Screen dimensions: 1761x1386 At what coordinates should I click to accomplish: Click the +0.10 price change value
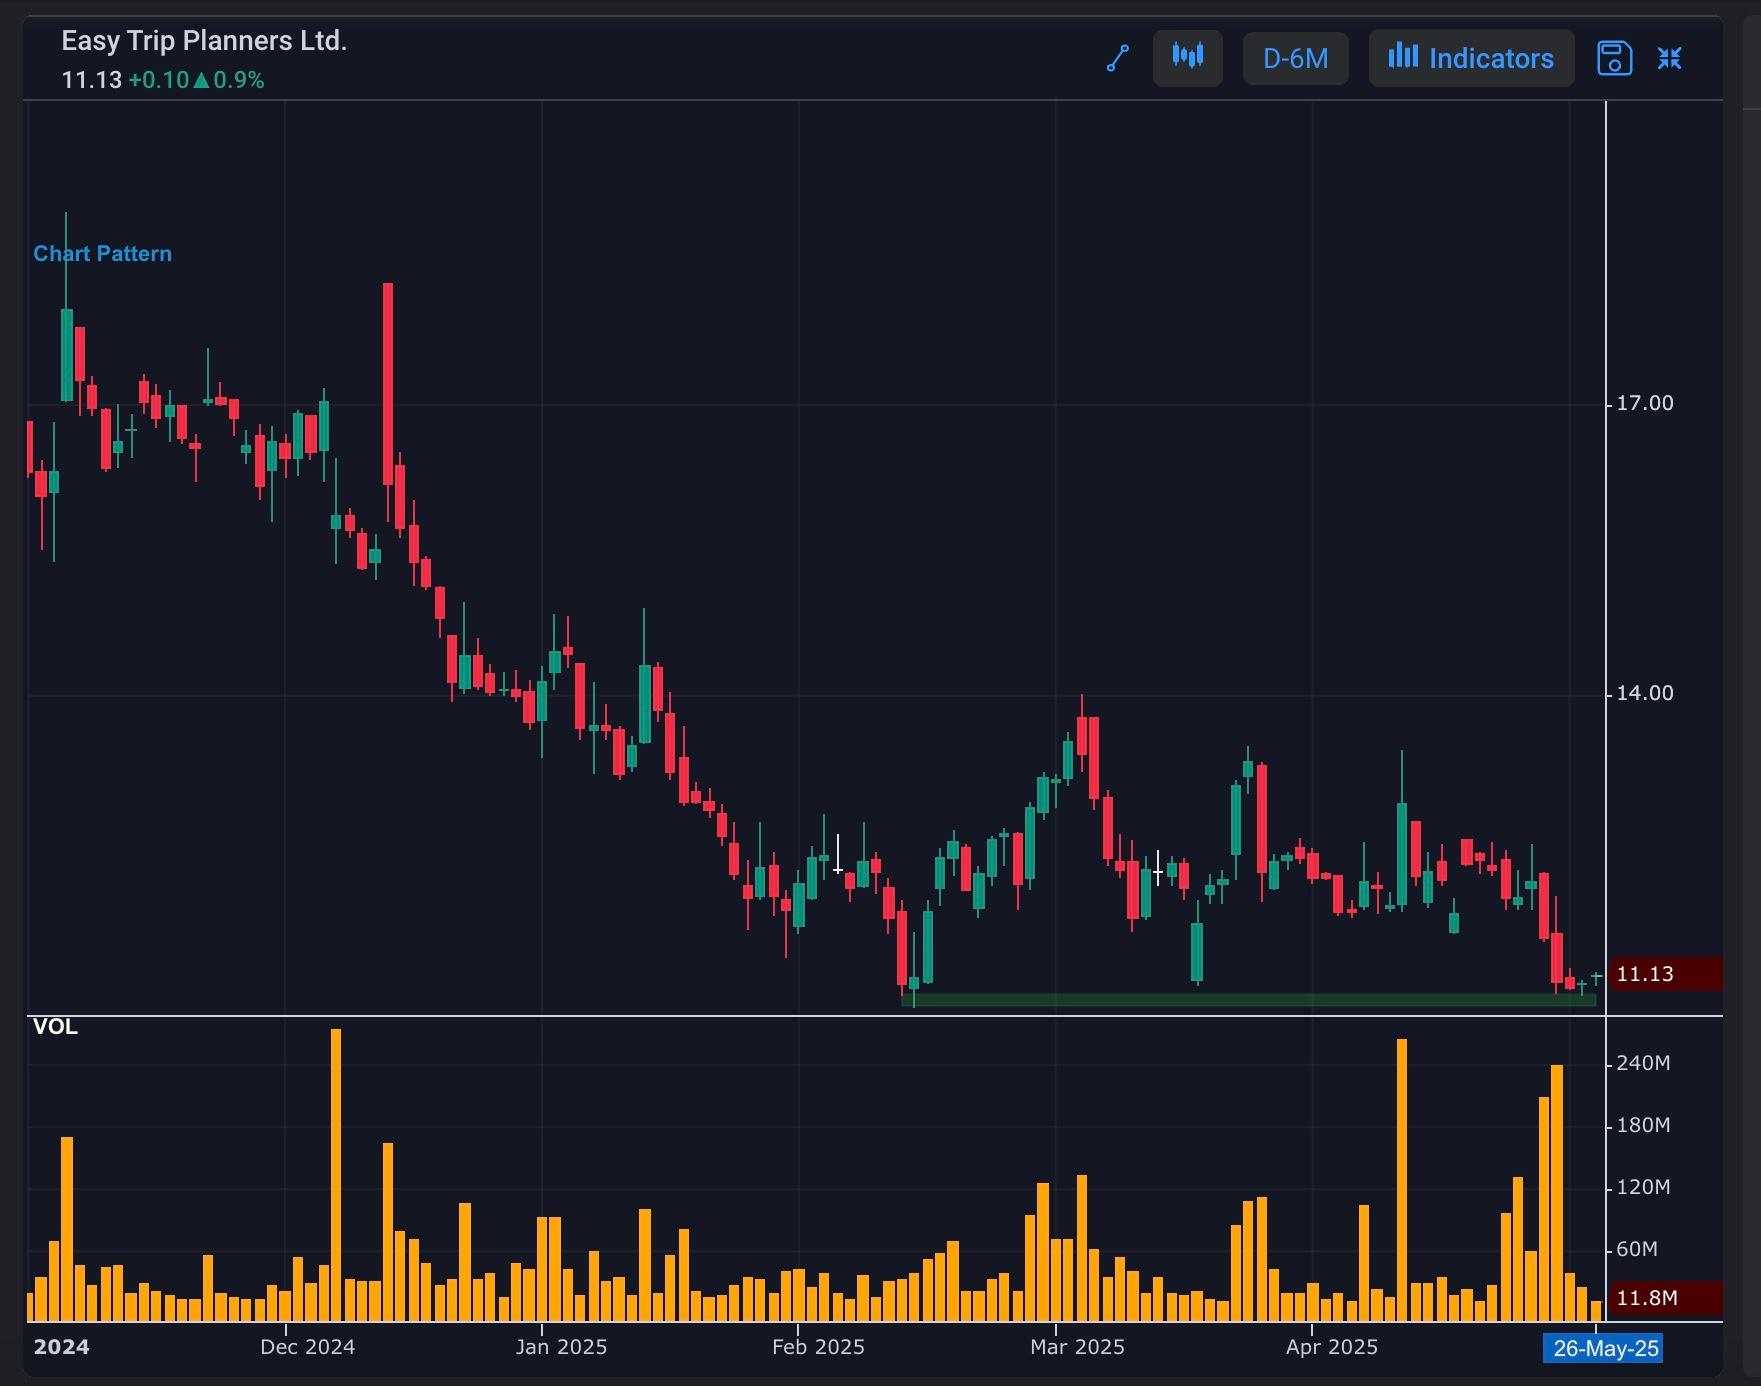[159, 80]
